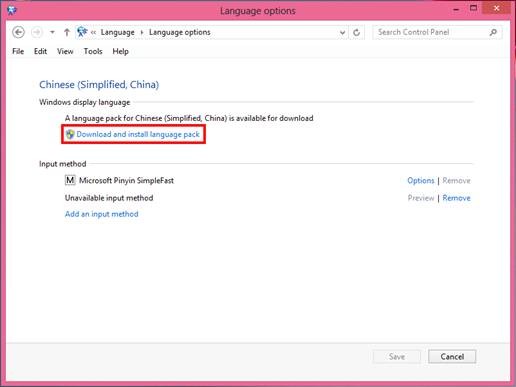Click the shield icon beside Download link

70,134
